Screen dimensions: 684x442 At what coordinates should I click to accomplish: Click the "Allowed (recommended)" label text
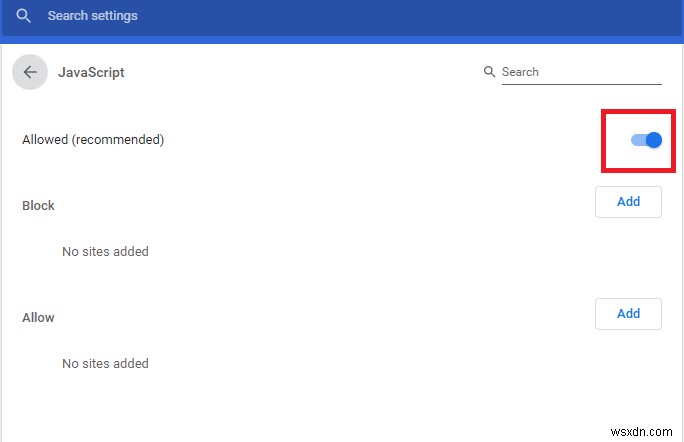pyautogui.click(x=93, y=140)
